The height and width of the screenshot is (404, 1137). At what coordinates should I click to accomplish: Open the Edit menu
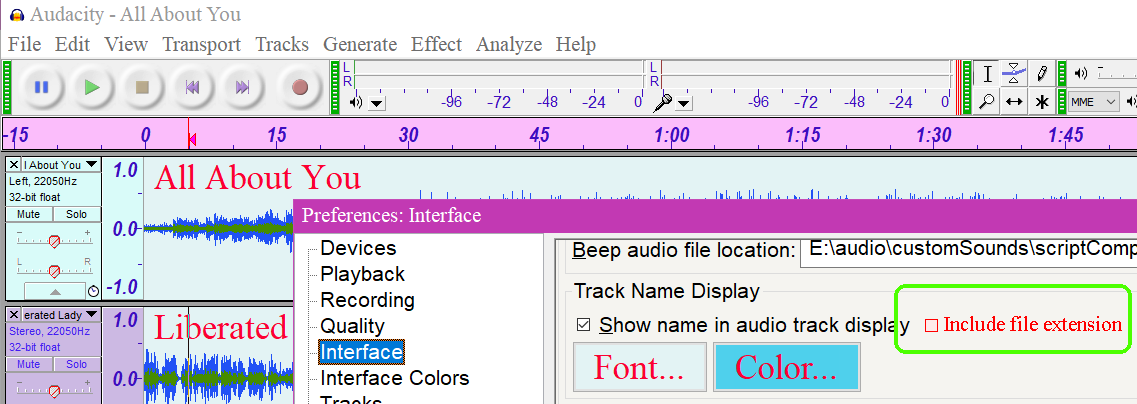coord(73,44)
